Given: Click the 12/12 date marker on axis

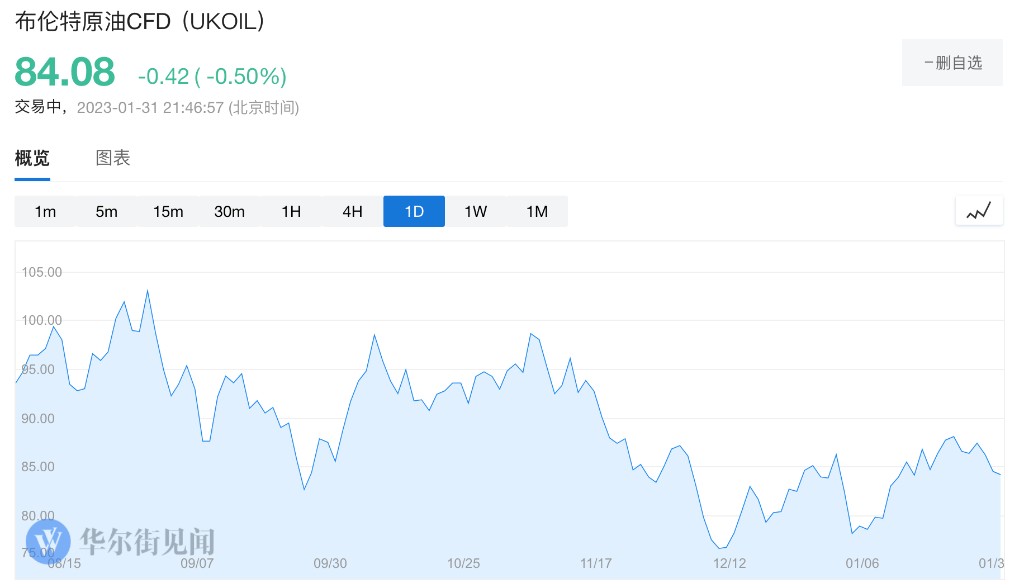Looking at the screenshot, I should tap(730, 563).
